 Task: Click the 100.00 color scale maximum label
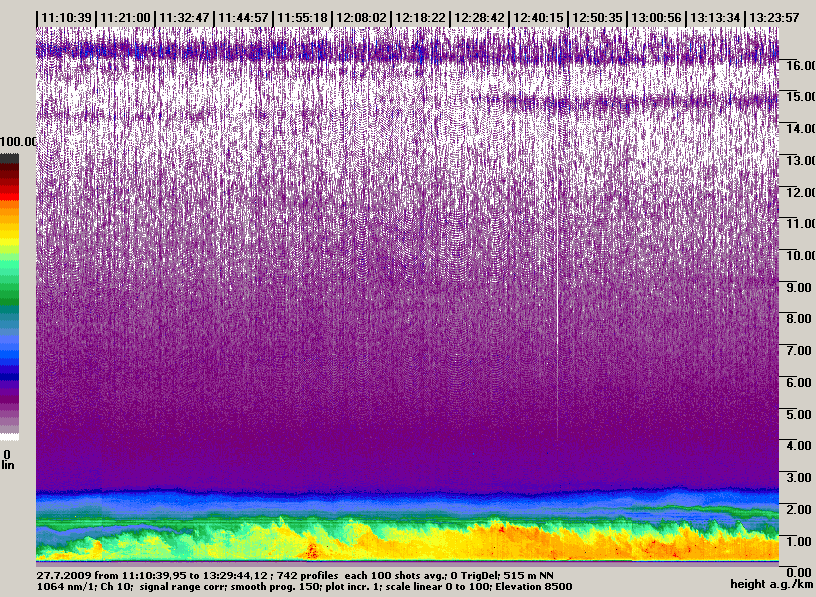click(x=18, y=142)
